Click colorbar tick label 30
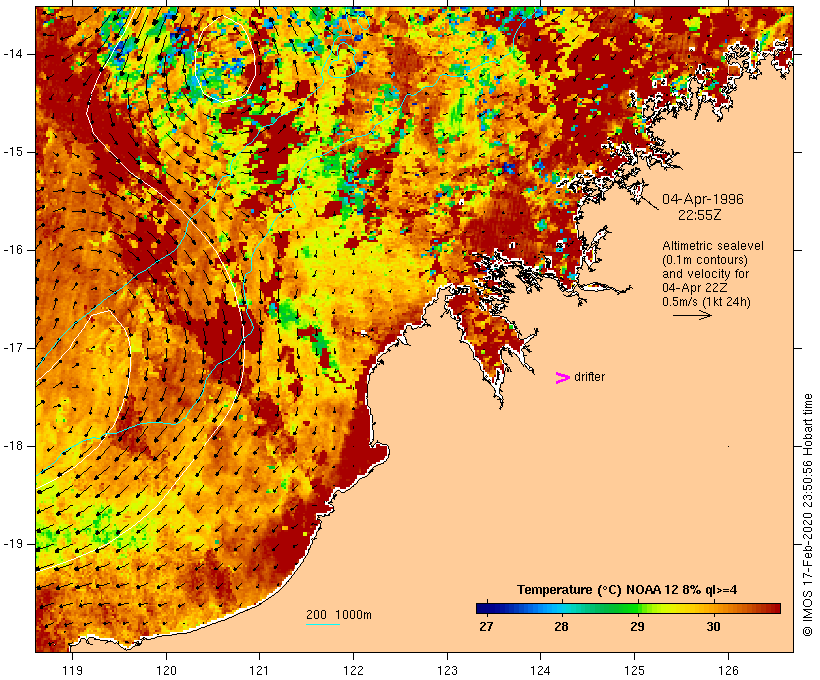Viewport: 820px width, 680px height. pyautogui.click(x=713, y=627)
